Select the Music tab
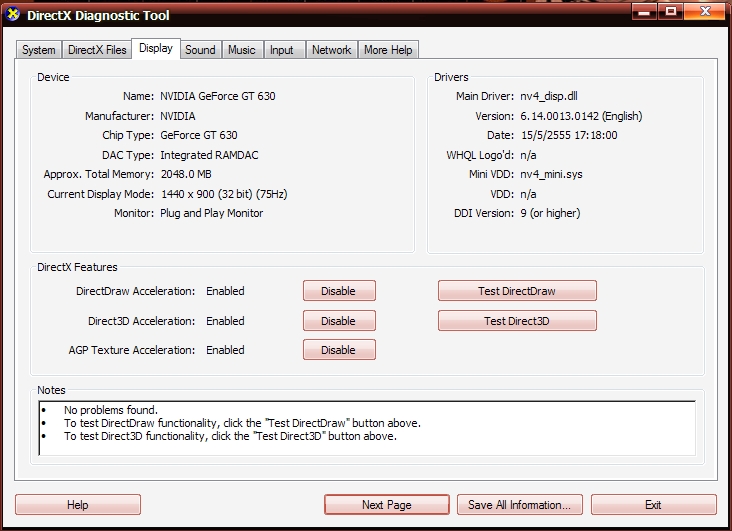The image size is (732, 531). [x=242, y=50]
